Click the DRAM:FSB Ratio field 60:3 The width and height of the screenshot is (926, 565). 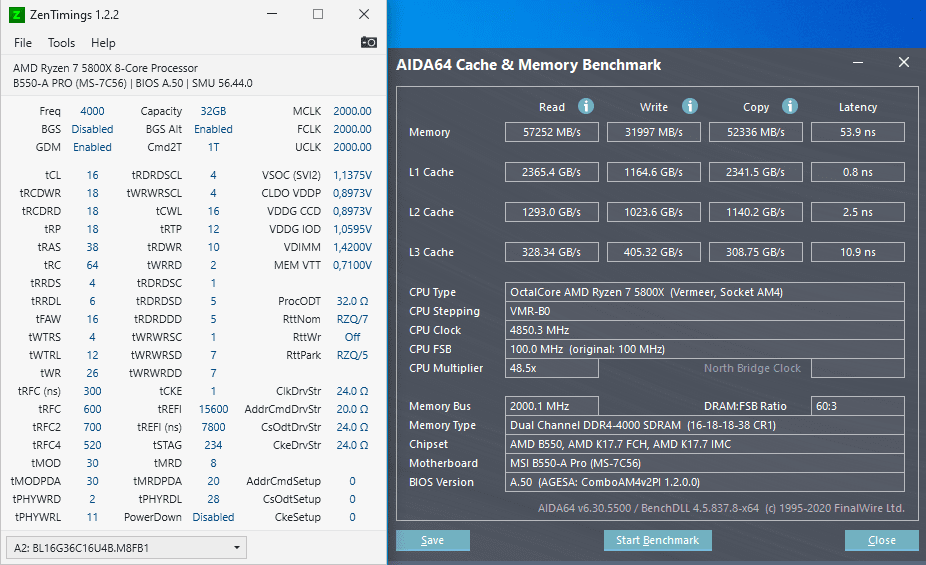[858, 406]
